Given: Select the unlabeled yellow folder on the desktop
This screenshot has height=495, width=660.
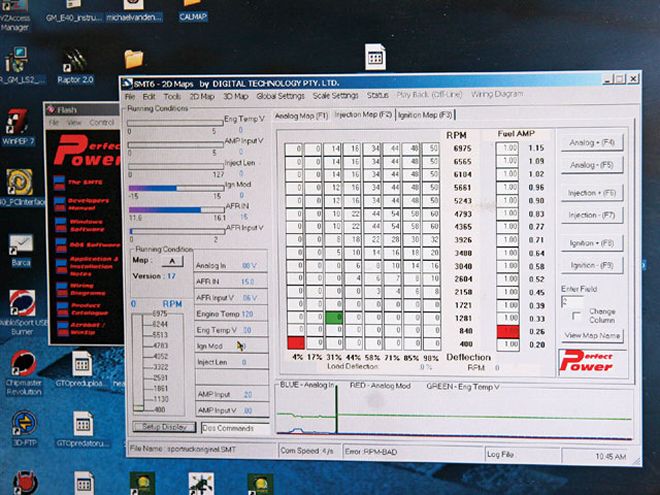Looking at the screenshot, I should coord(134,59).
